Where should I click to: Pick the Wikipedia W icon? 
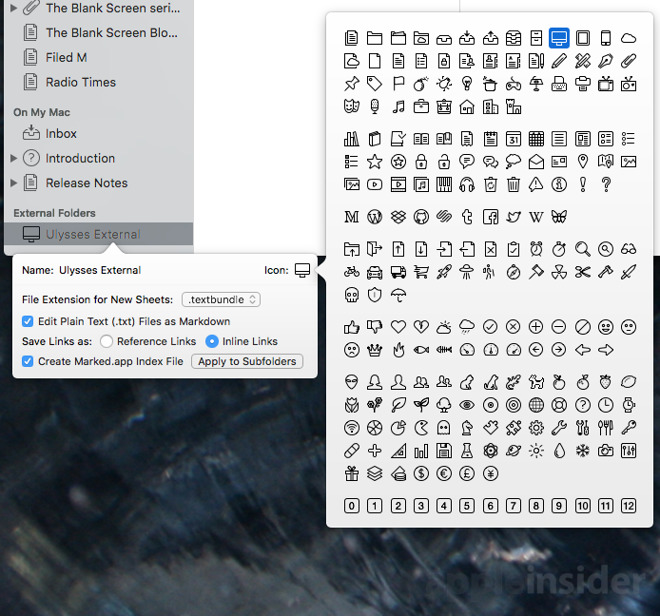pyautogui.click(x=536, y=217)
